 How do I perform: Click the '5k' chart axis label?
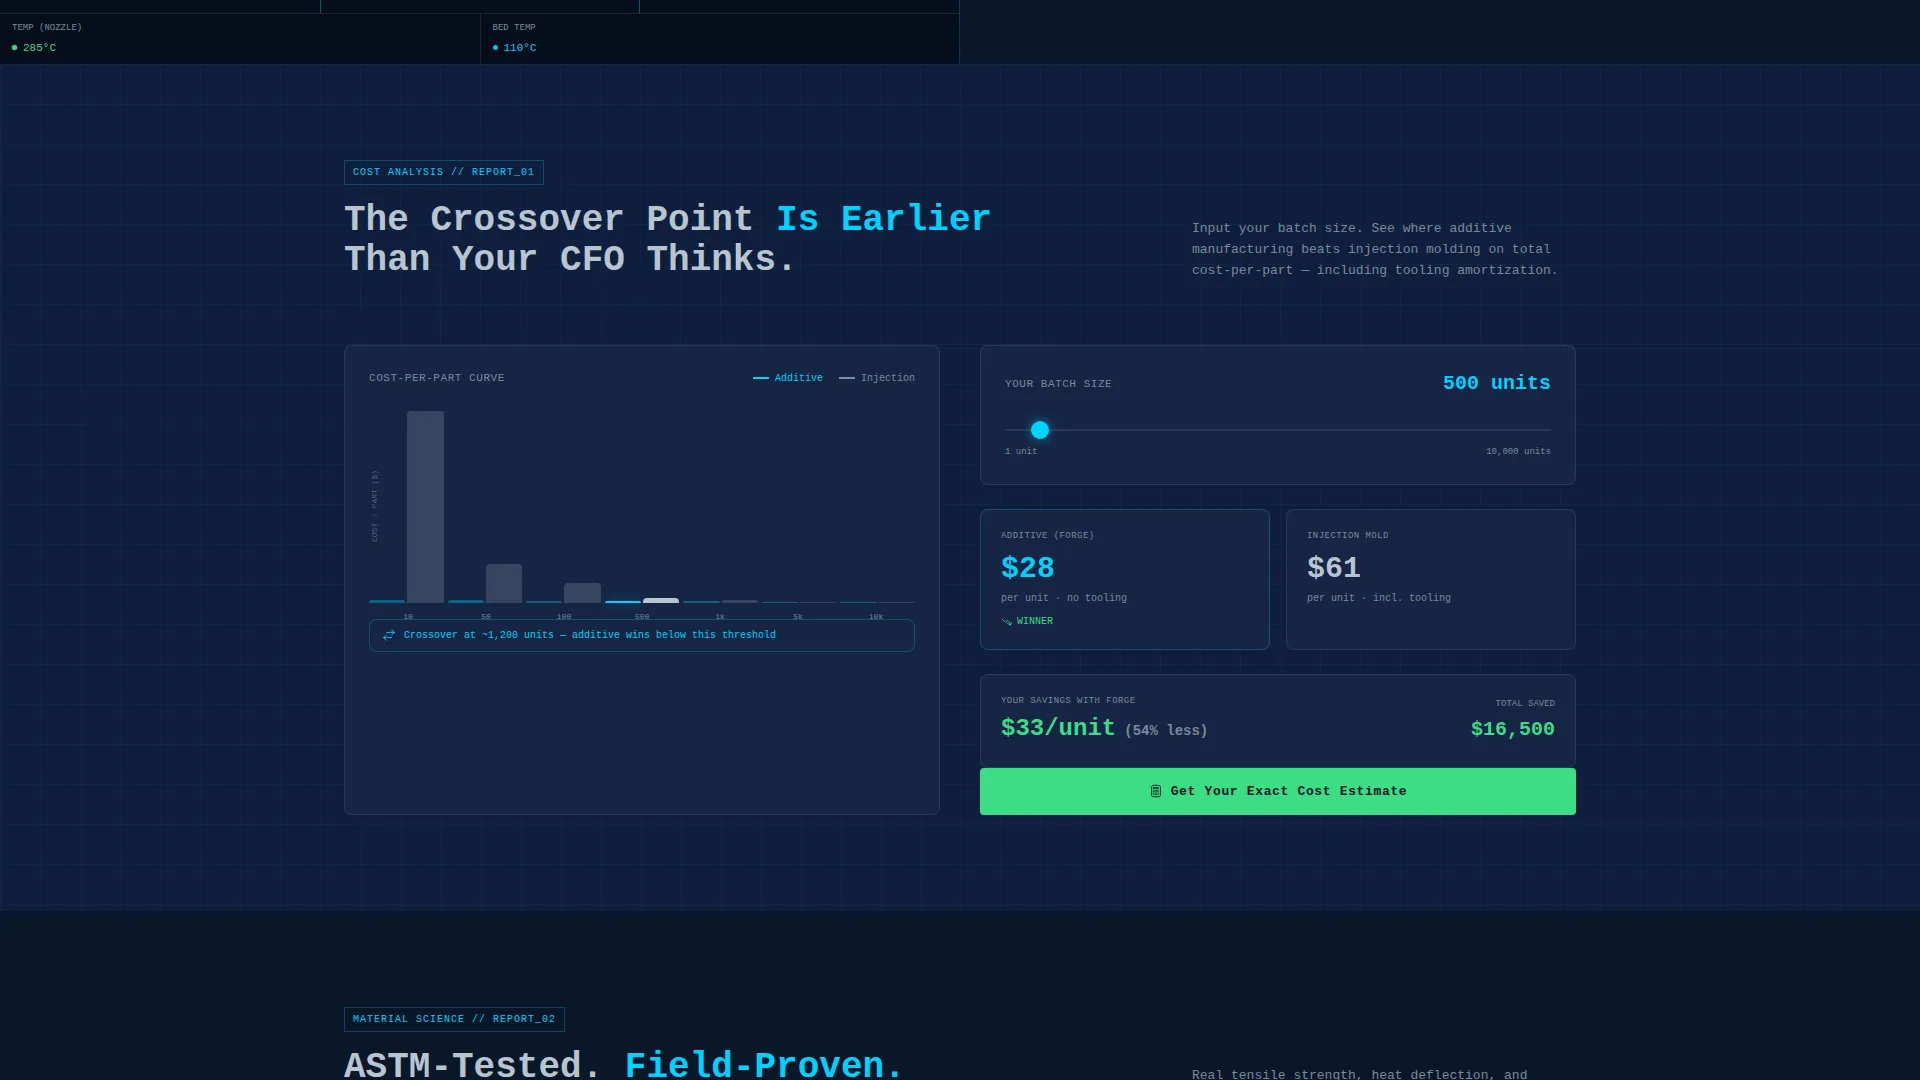pyautogui.click(x=798, y=617)
